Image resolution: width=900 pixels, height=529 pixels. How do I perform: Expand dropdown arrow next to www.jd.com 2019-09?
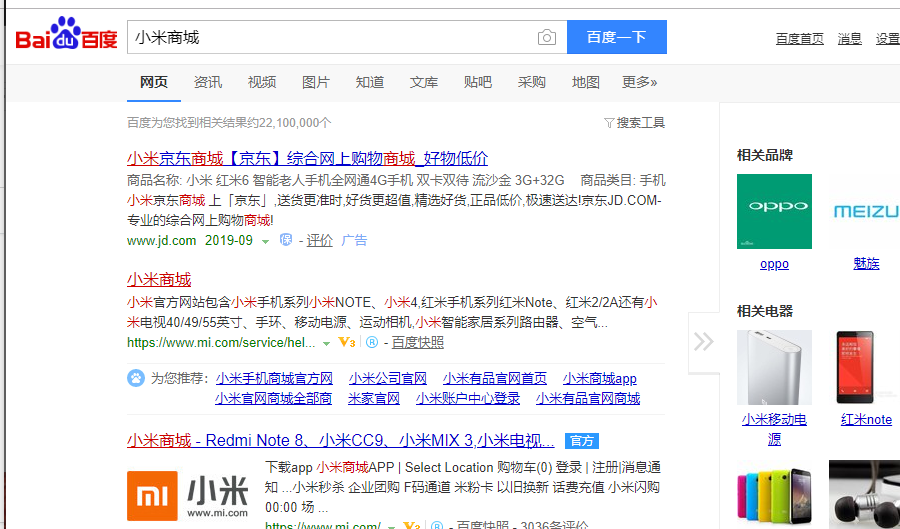[265, 242]
